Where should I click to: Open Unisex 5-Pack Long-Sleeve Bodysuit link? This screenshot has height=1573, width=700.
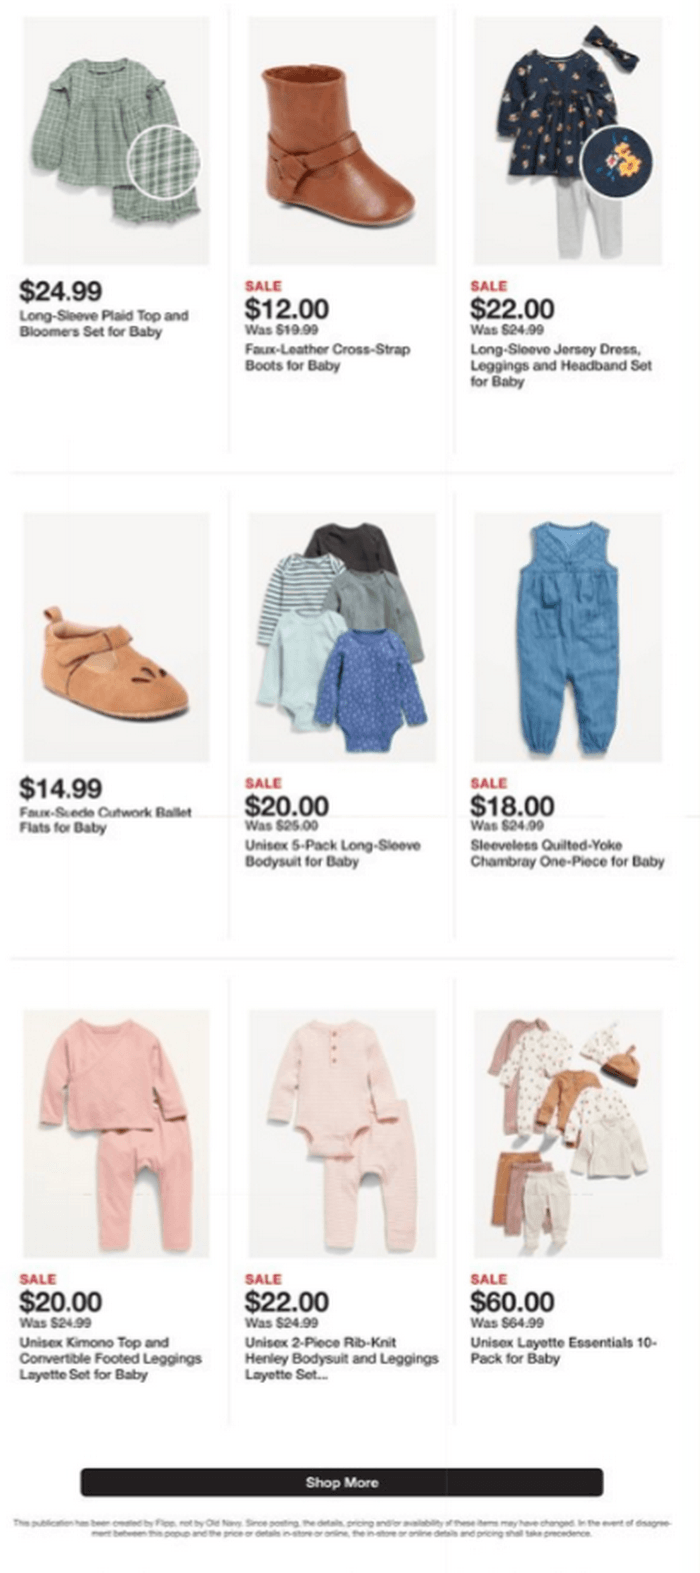click(x=333, y=853)
